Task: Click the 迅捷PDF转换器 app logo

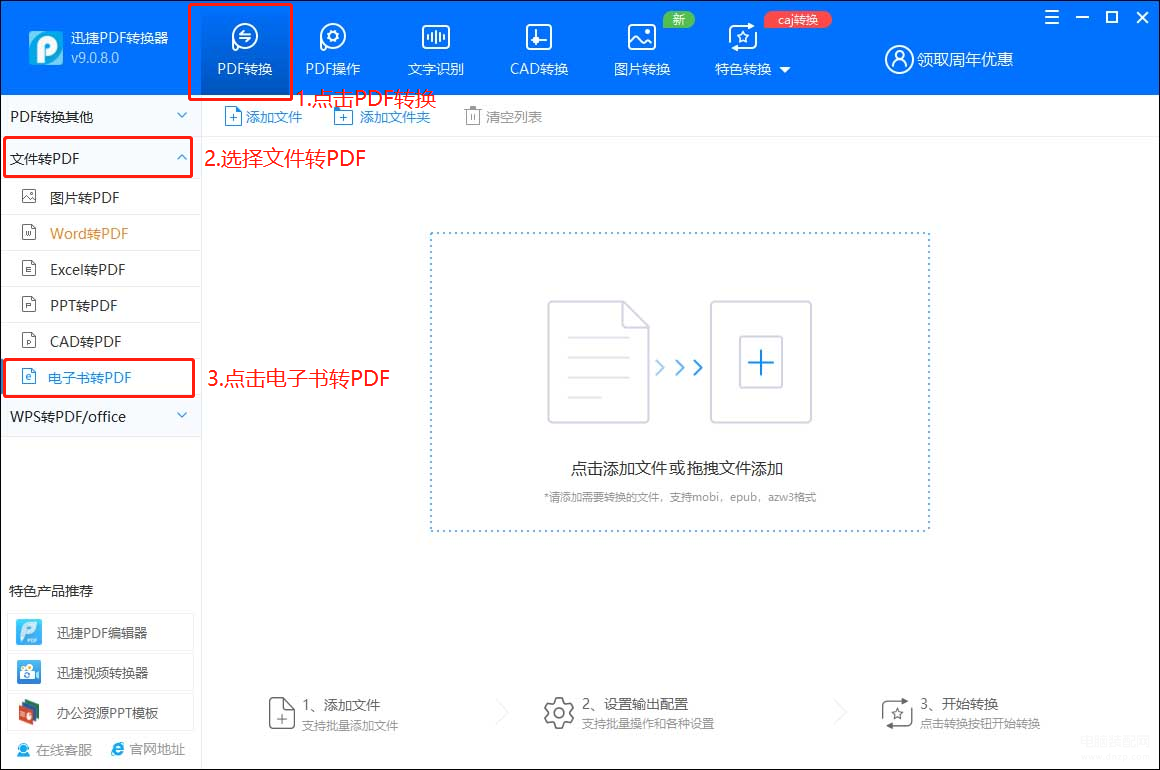Action: coord(45,48)
